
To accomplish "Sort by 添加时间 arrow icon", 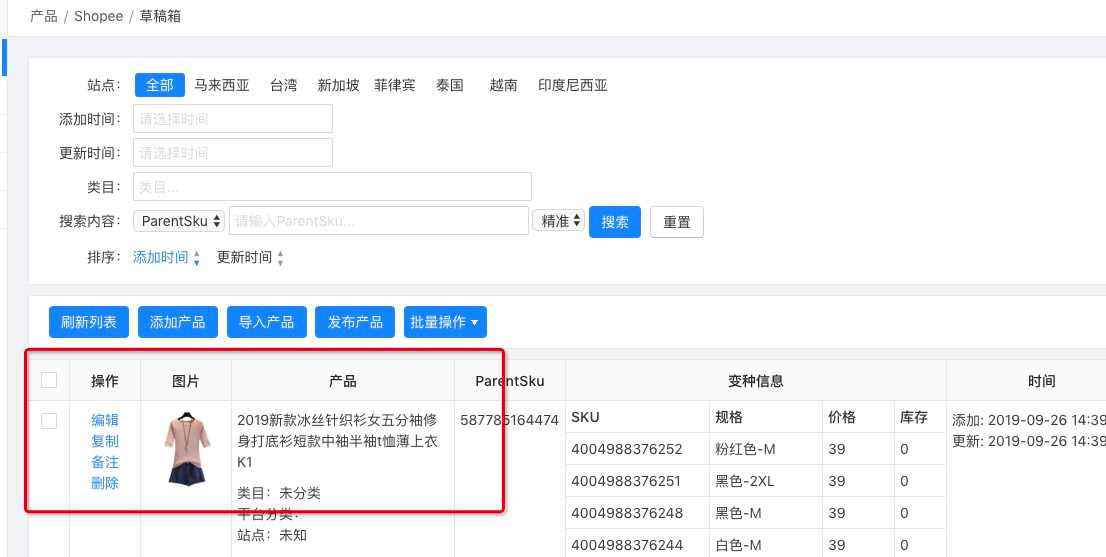I will pyautogui.click(x=196, y=258).
